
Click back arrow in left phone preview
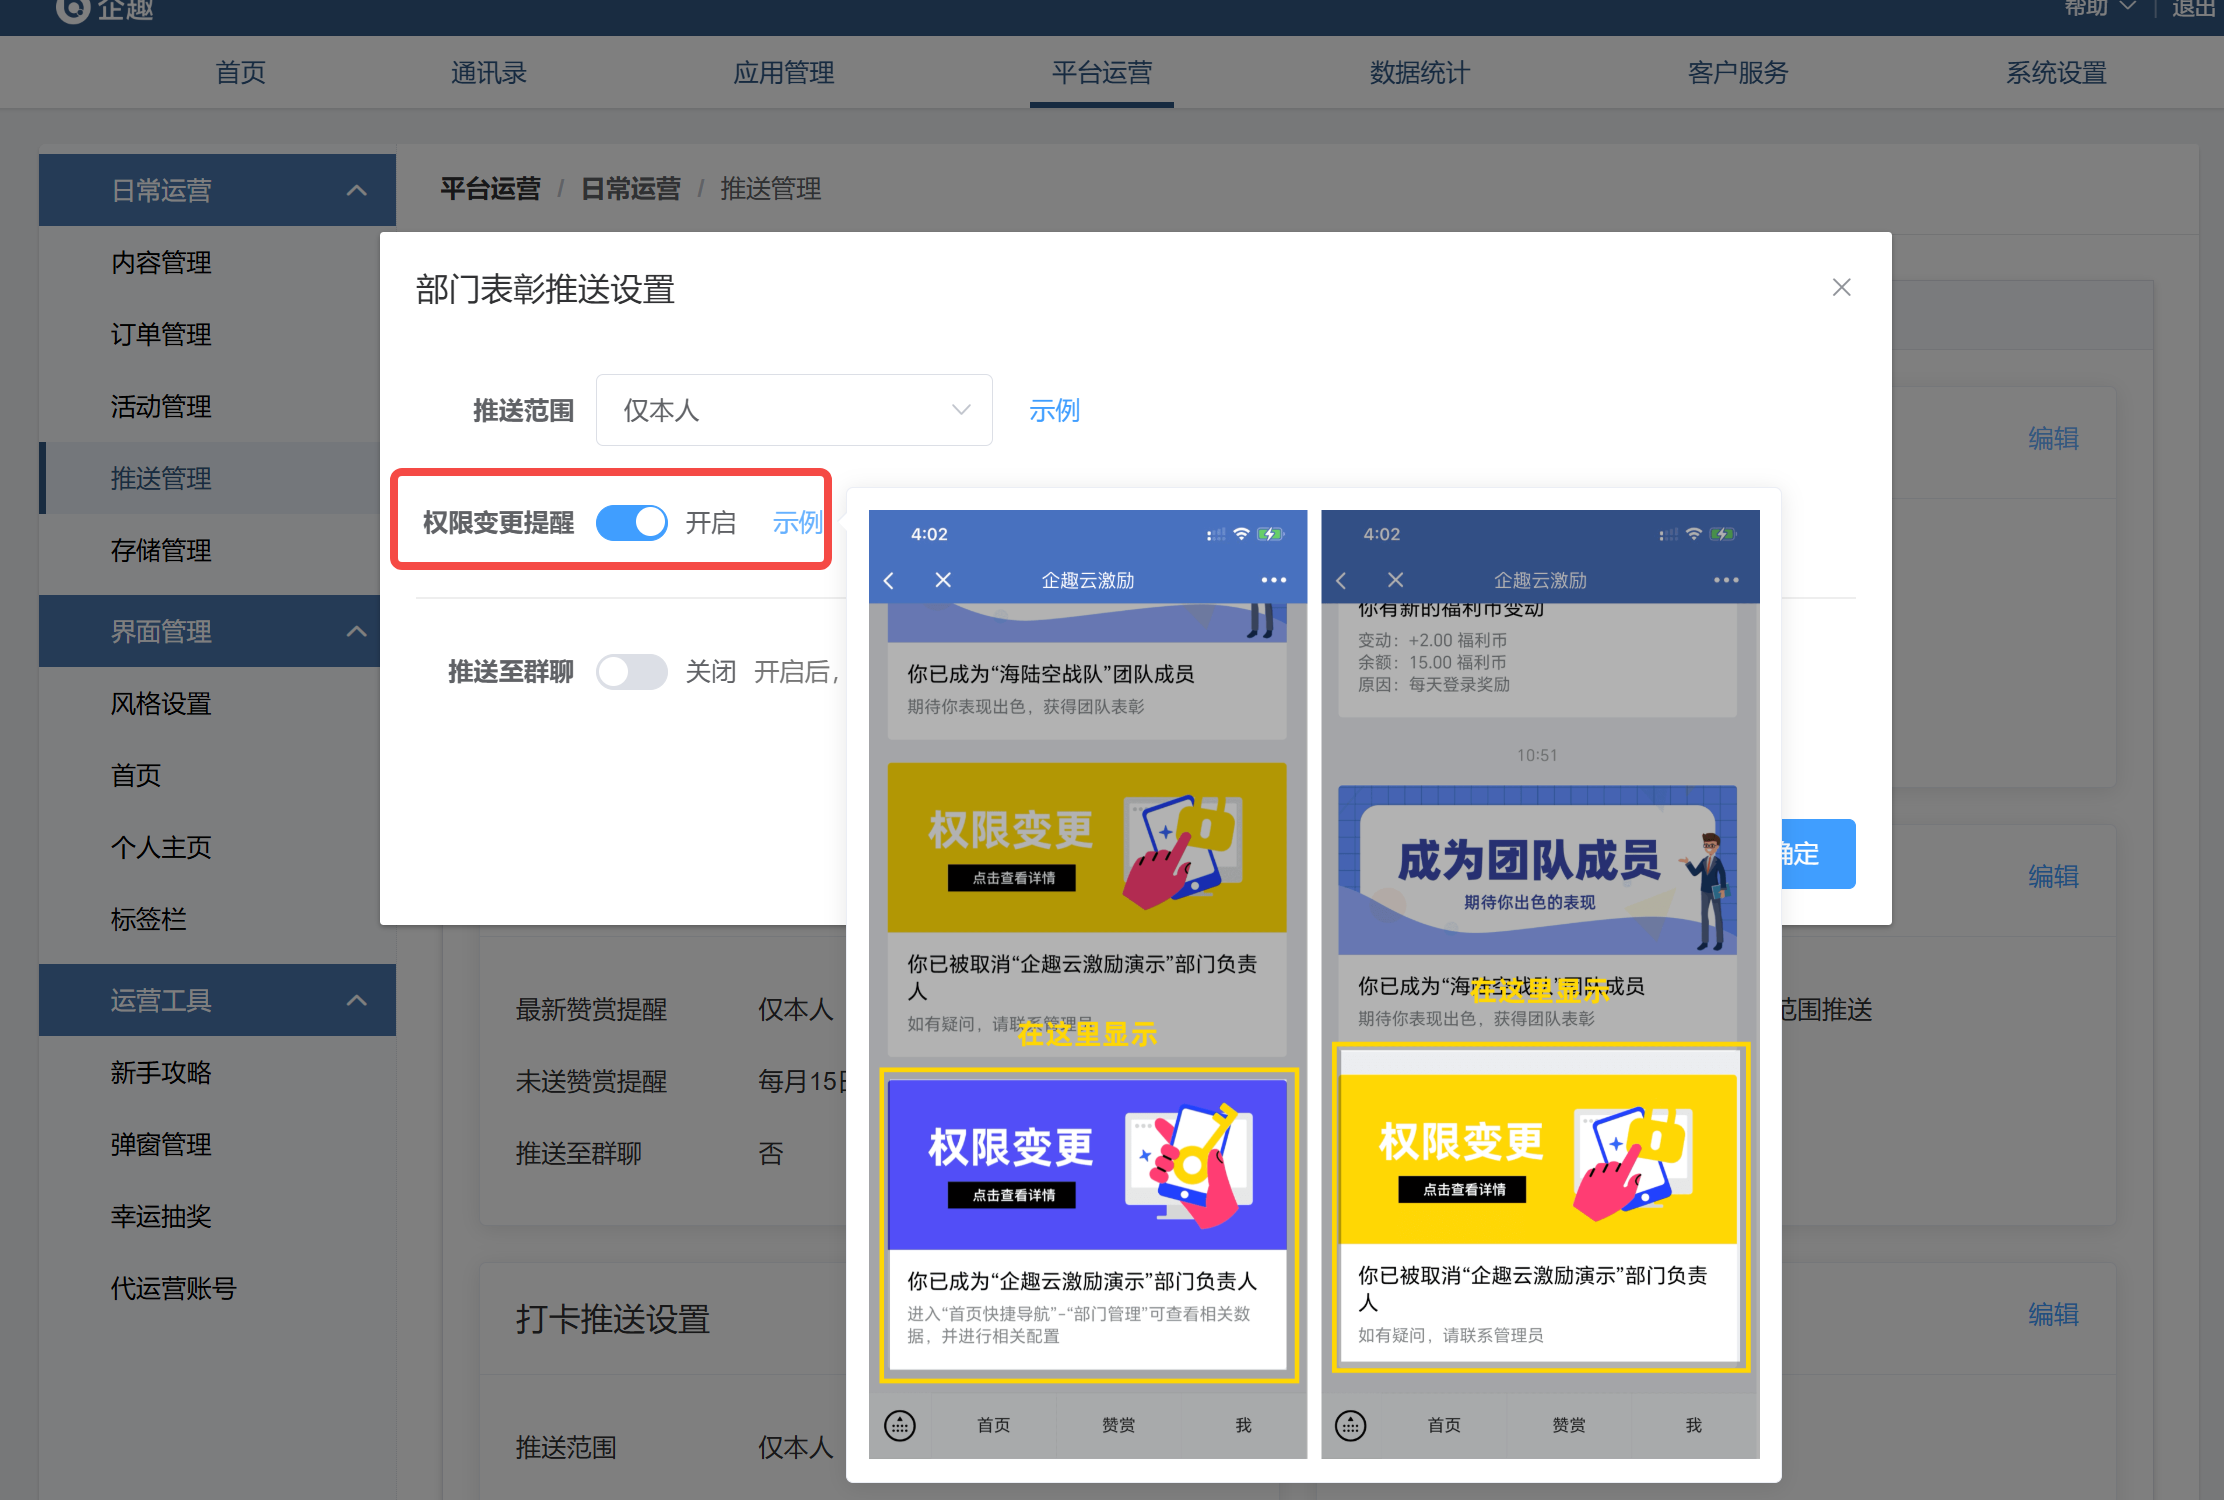point(889,580)
